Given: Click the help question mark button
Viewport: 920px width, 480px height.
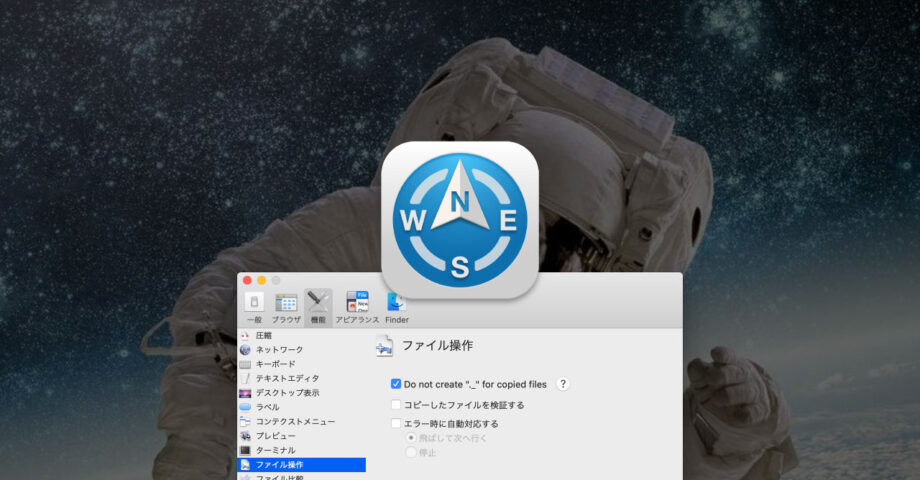Looking at the screenshot, I should (x=563, y=384).
